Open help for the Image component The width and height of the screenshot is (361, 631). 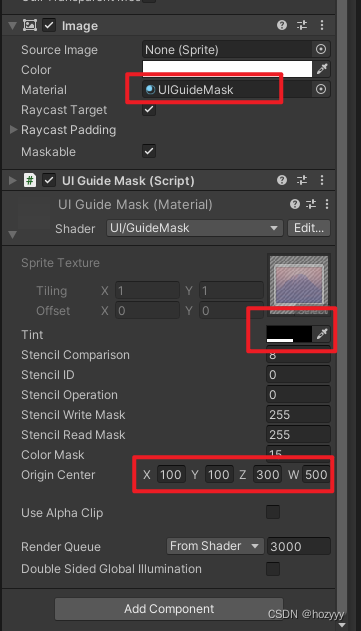pyautogui.click(x=282, y=25)
